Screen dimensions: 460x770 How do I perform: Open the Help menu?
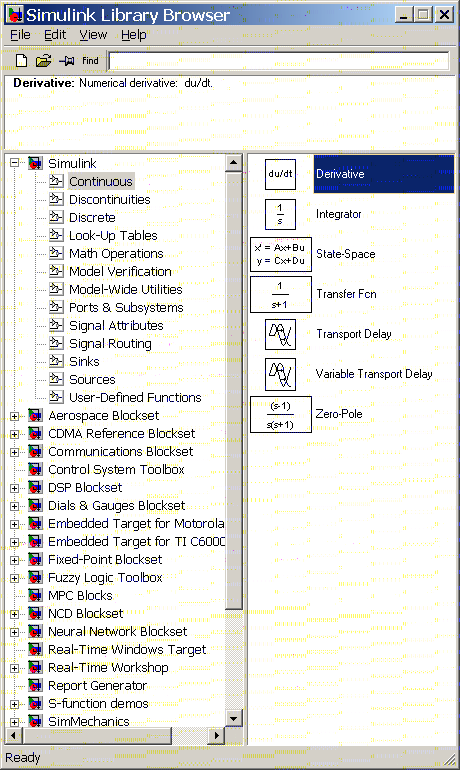point(134,35)
